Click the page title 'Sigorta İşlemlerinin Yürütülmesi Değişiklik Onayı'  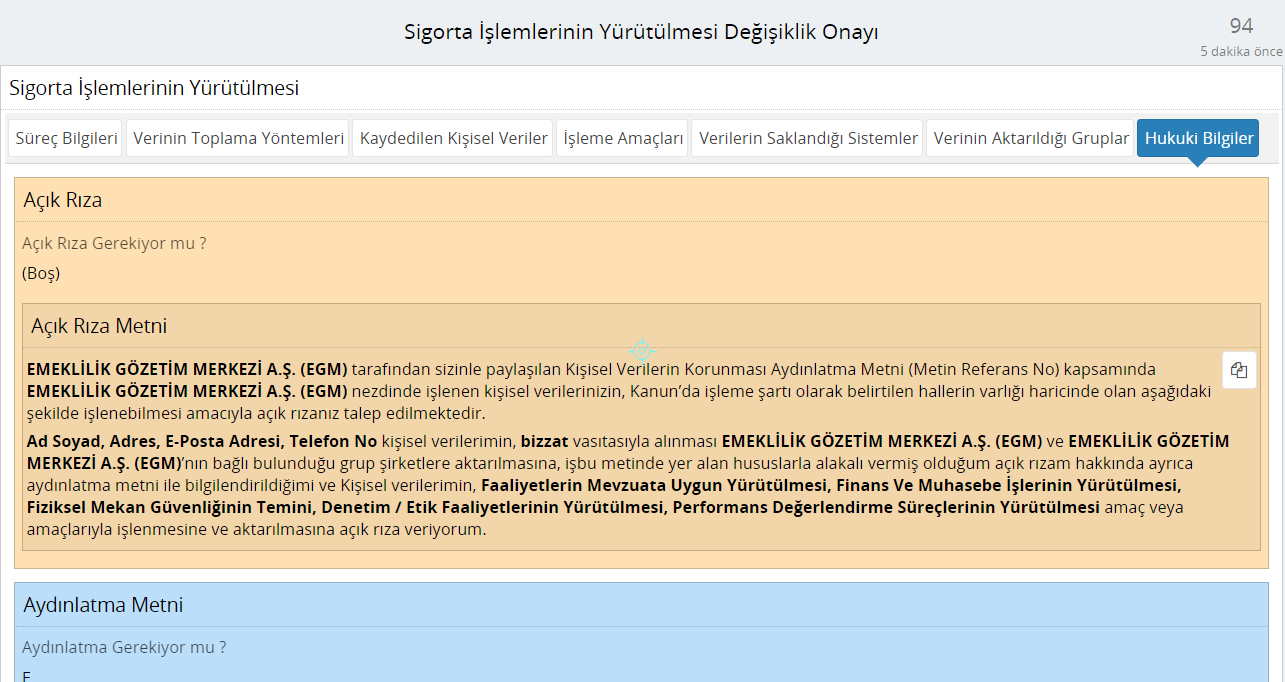point(641,32)
